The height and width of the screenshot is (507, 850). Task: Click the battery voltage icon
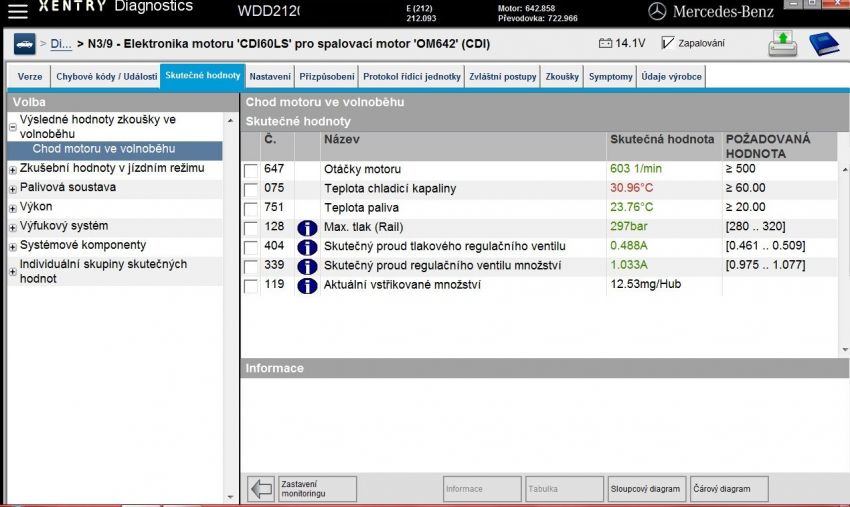click(605, 43)
